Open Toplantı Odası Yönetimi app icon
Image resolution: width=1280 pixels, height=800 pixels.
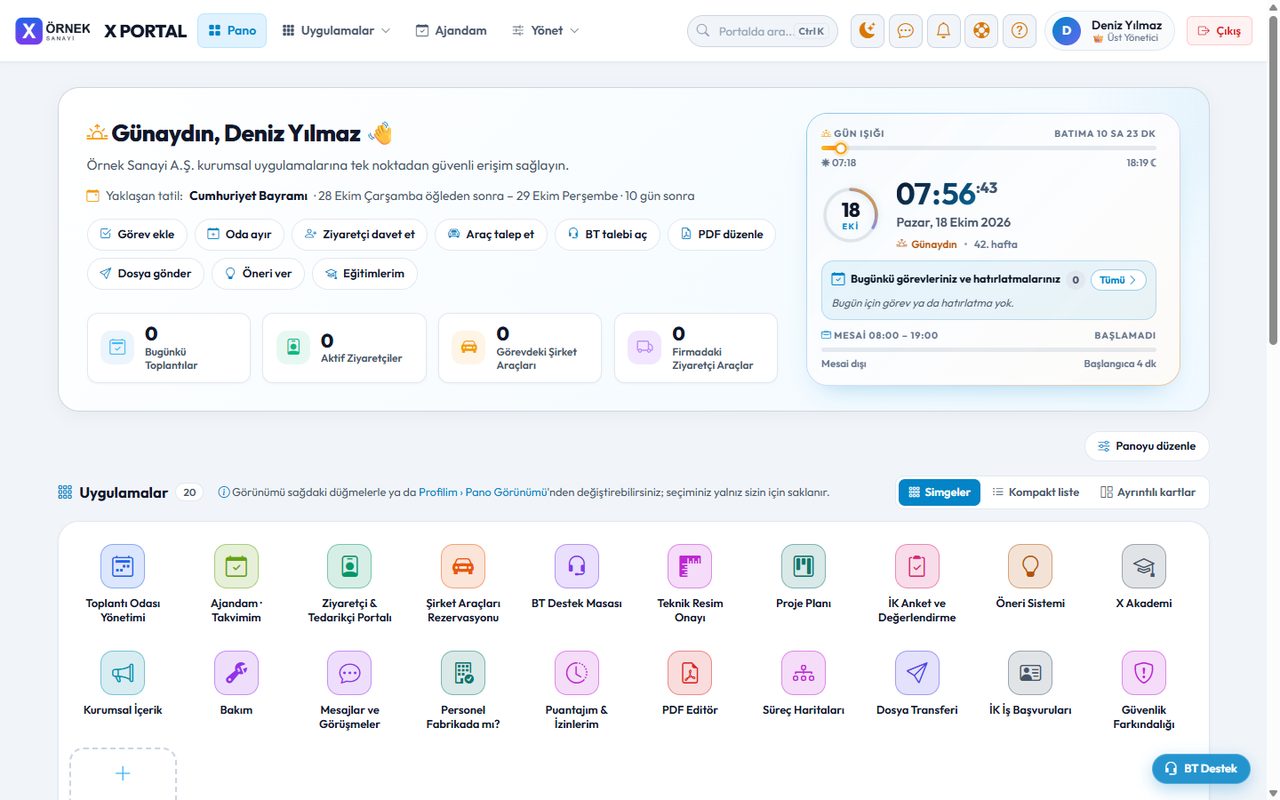(123, 566)
